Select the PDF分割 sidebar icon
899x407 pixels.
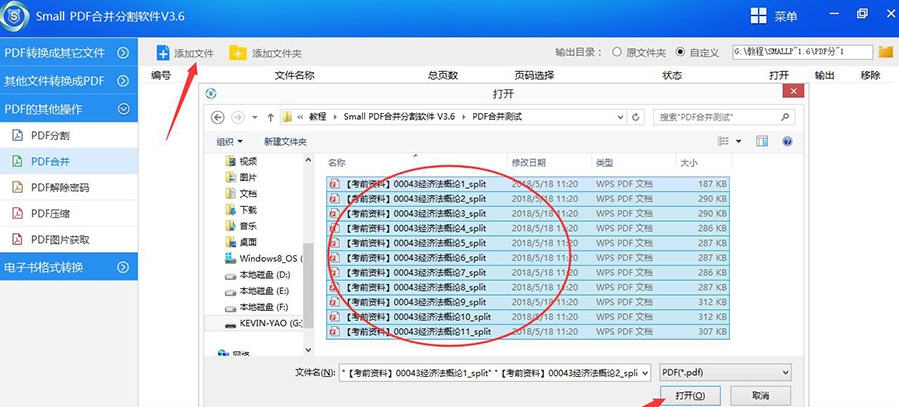click(x=18, y=135)
